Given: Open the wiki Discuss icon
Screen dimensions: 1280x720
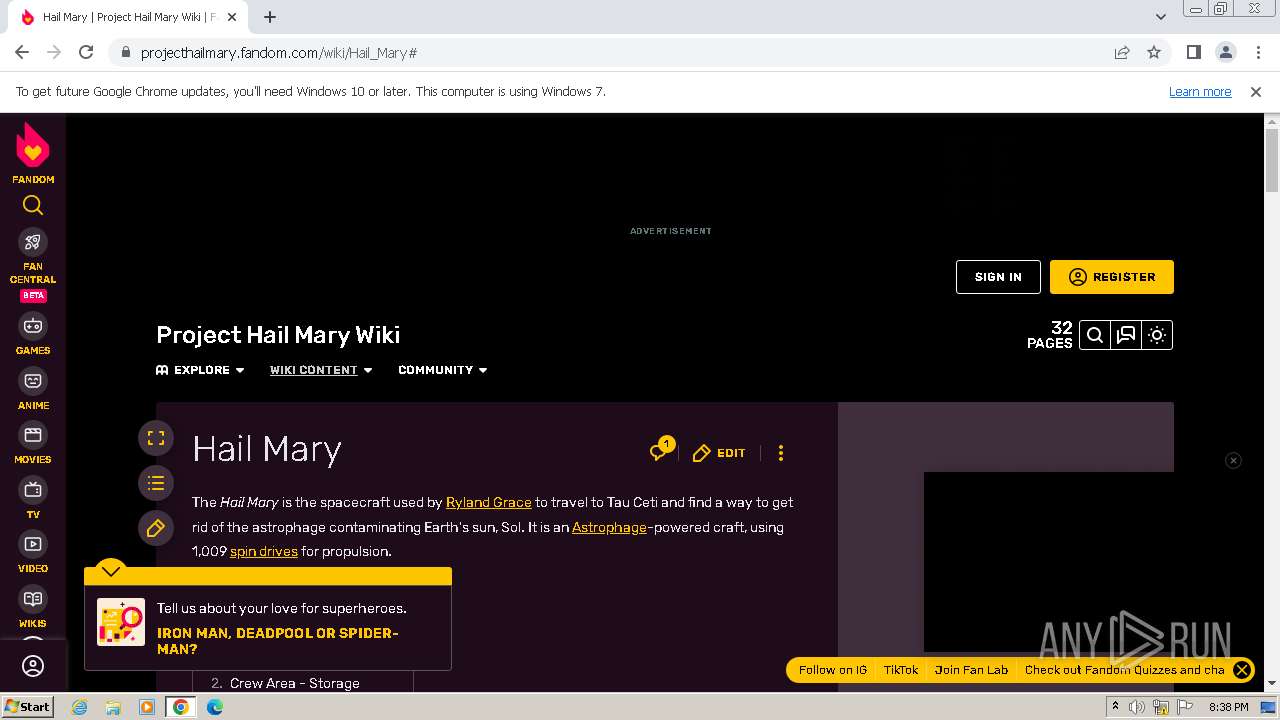Looking at the screenshot, I should click(1126, 335).
